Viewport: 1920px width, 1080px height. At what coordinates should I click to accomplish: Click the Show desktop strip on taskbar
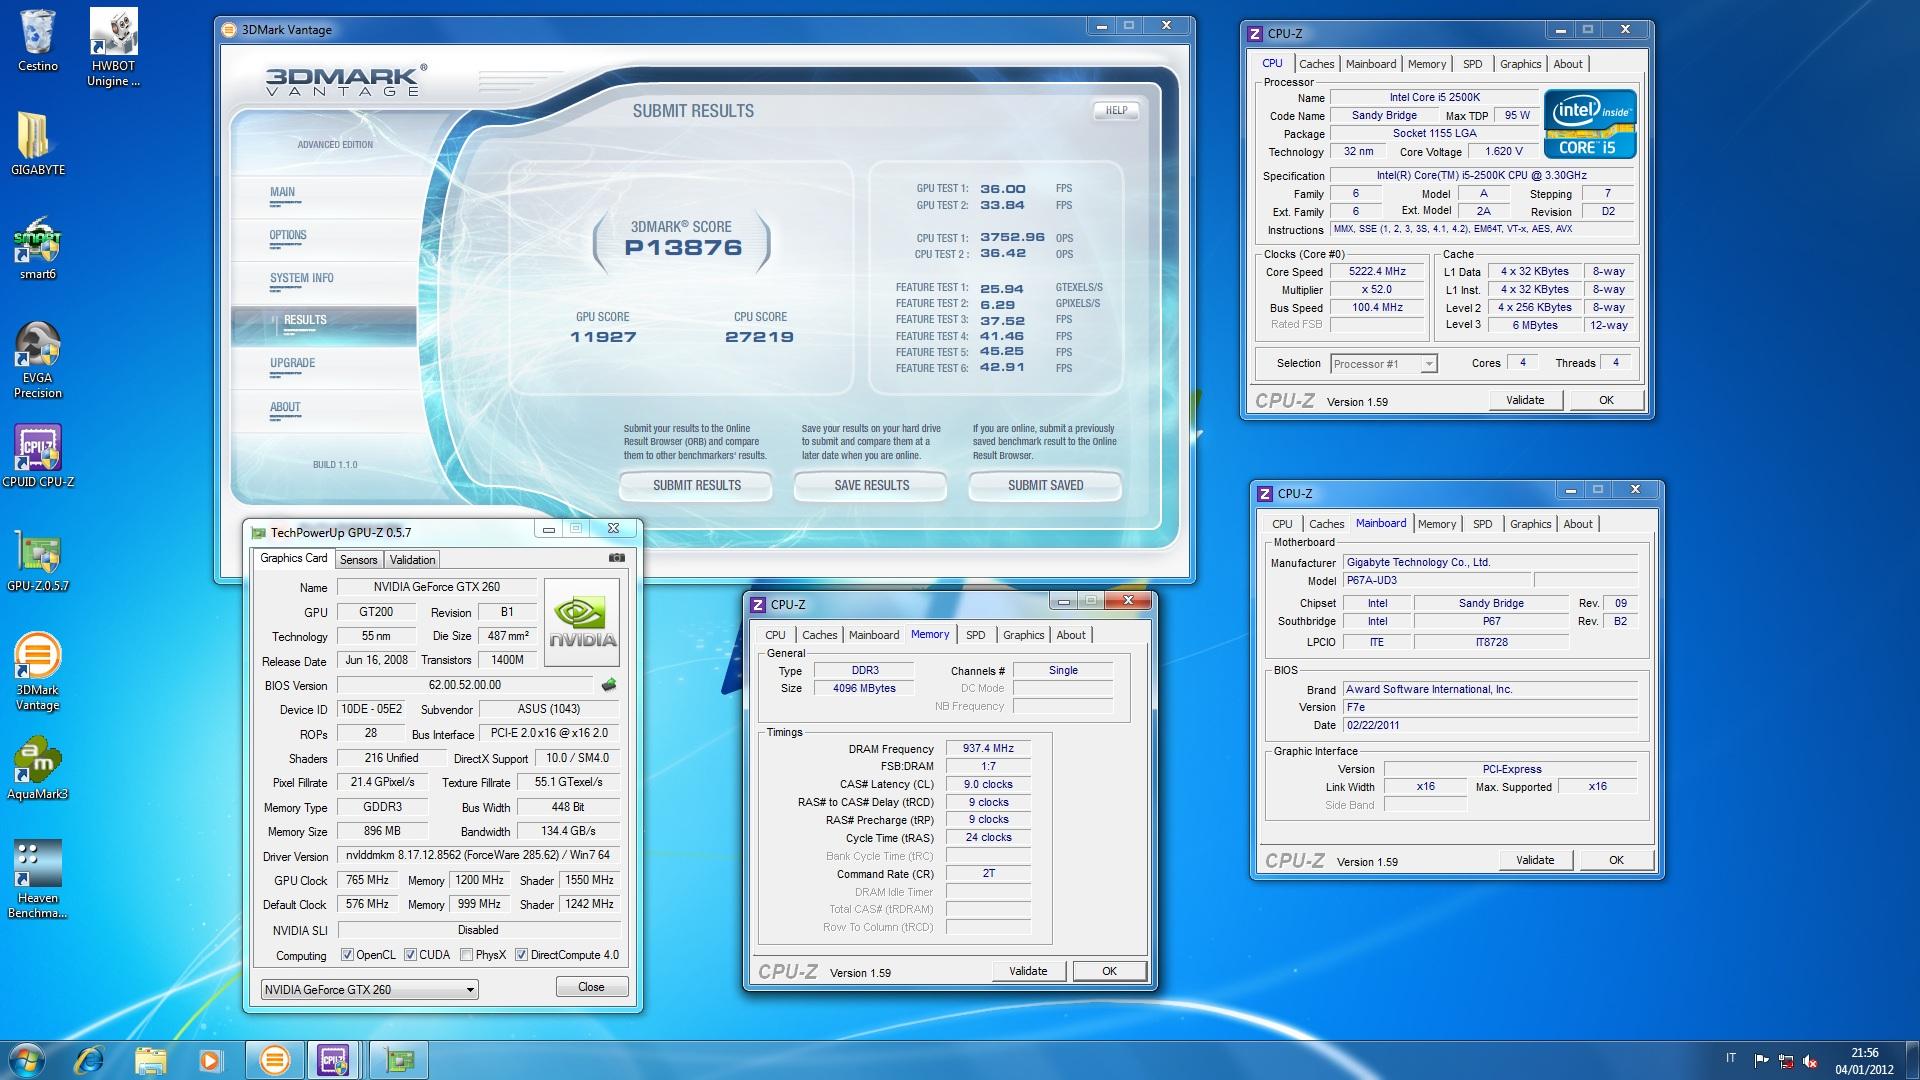pyautogui.click(x=1912, y=1060)
